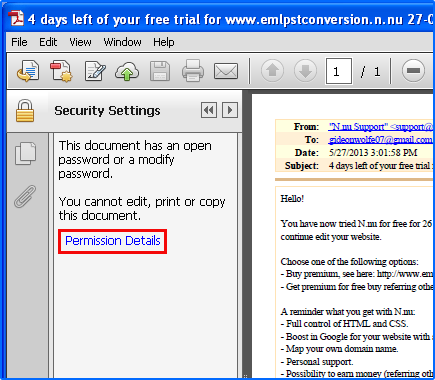
Task: Open the Edit menu
Action: point(48,42)
